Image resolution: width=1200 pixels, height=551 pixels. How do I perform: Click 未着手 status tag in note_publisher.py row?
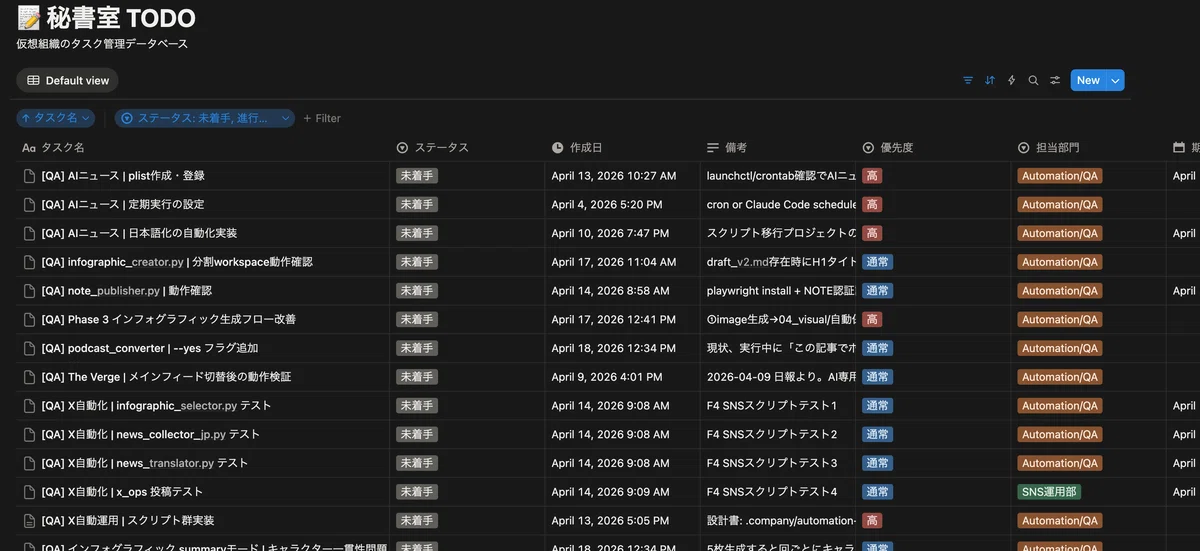(417, 291)
